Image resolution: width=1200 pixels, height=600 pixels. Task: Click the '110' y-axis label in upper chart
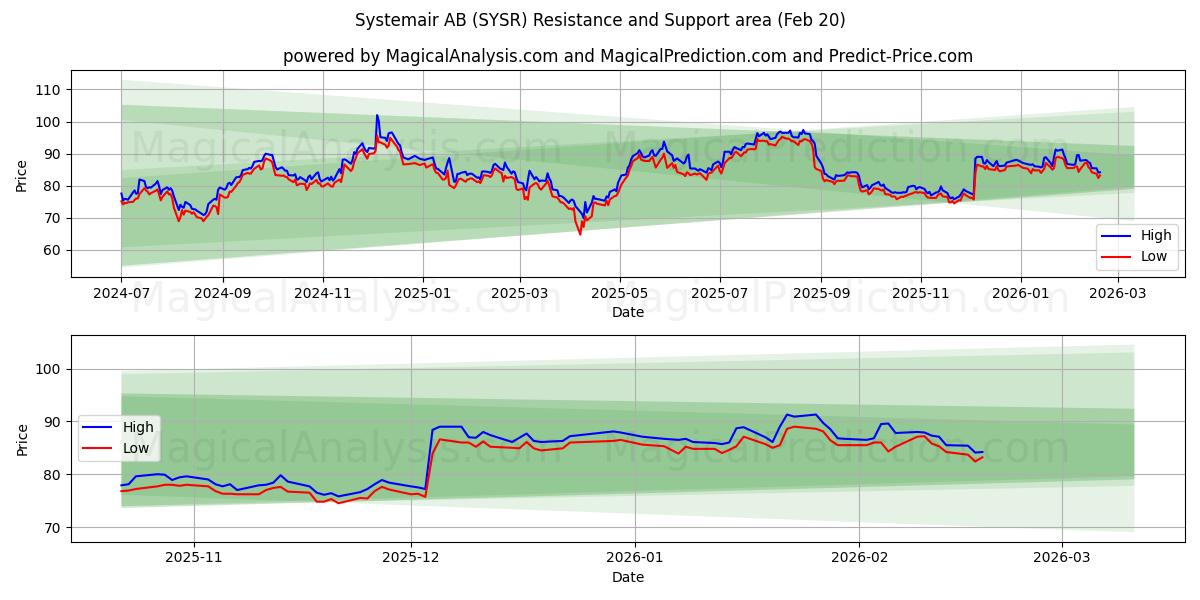click(48, 90)
